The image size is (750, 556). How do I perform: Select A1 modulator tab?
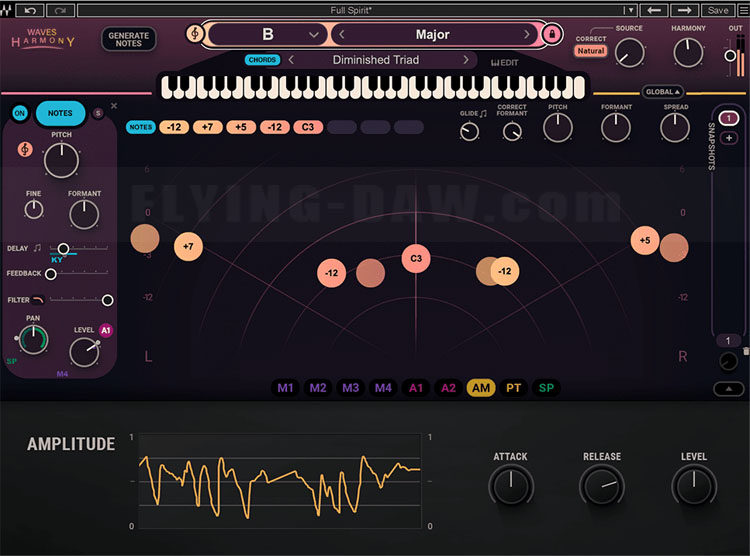coord(416,388)
